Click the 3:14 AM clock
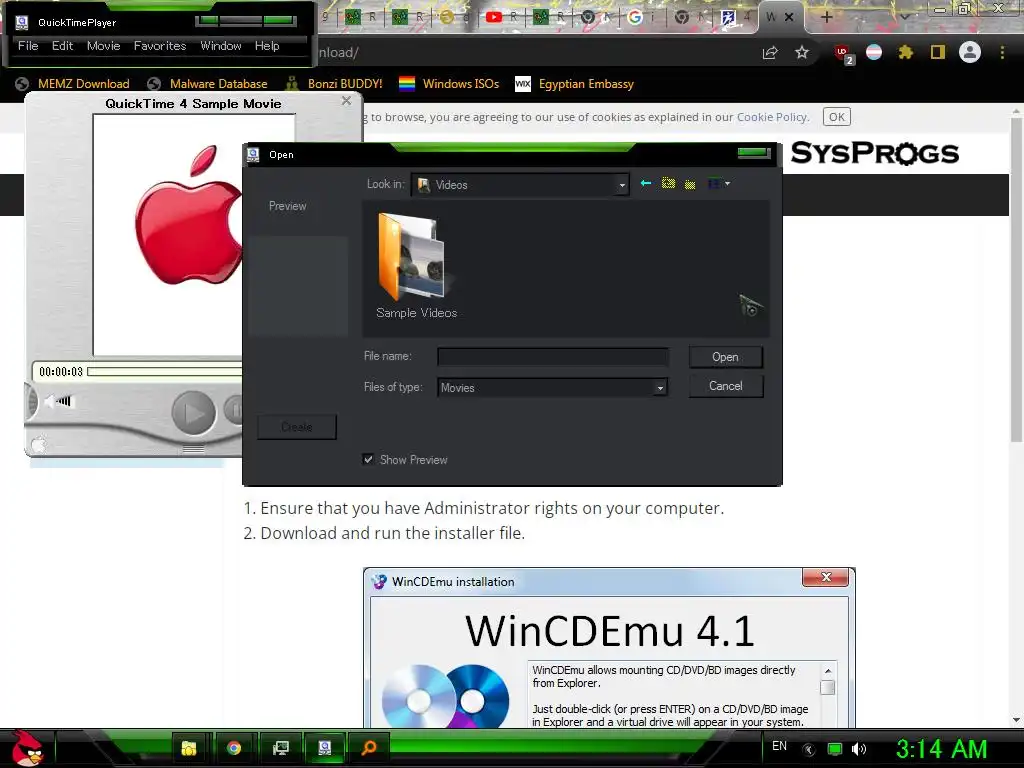1024x768 pixels. tap(941, 749)
